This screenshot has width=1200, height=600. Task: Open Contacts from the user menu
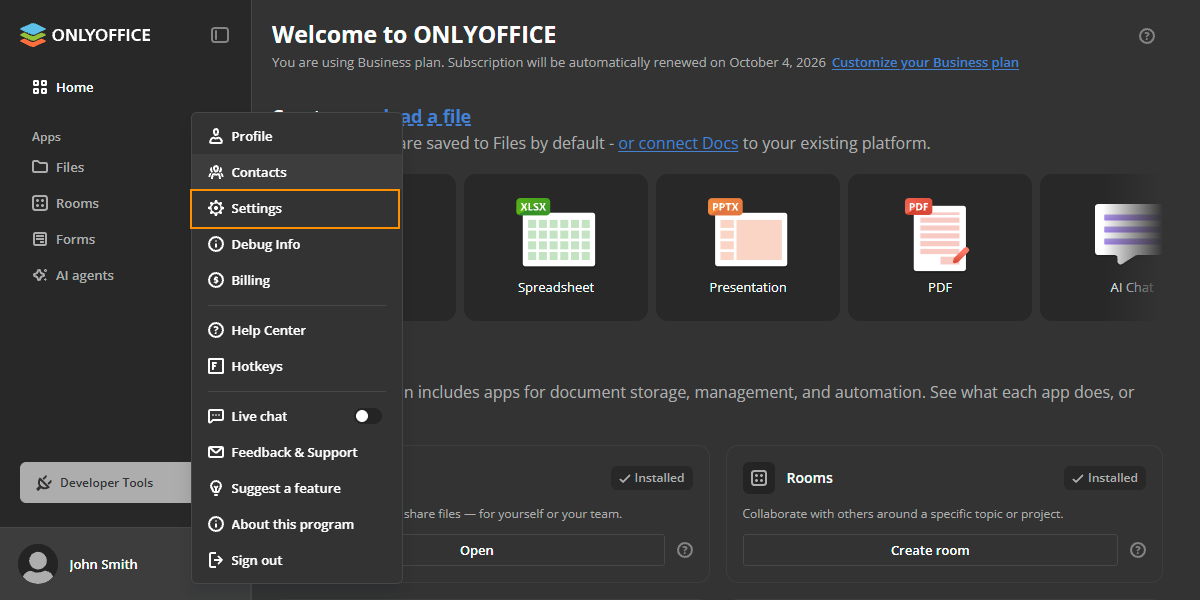(x=297, y=172)
